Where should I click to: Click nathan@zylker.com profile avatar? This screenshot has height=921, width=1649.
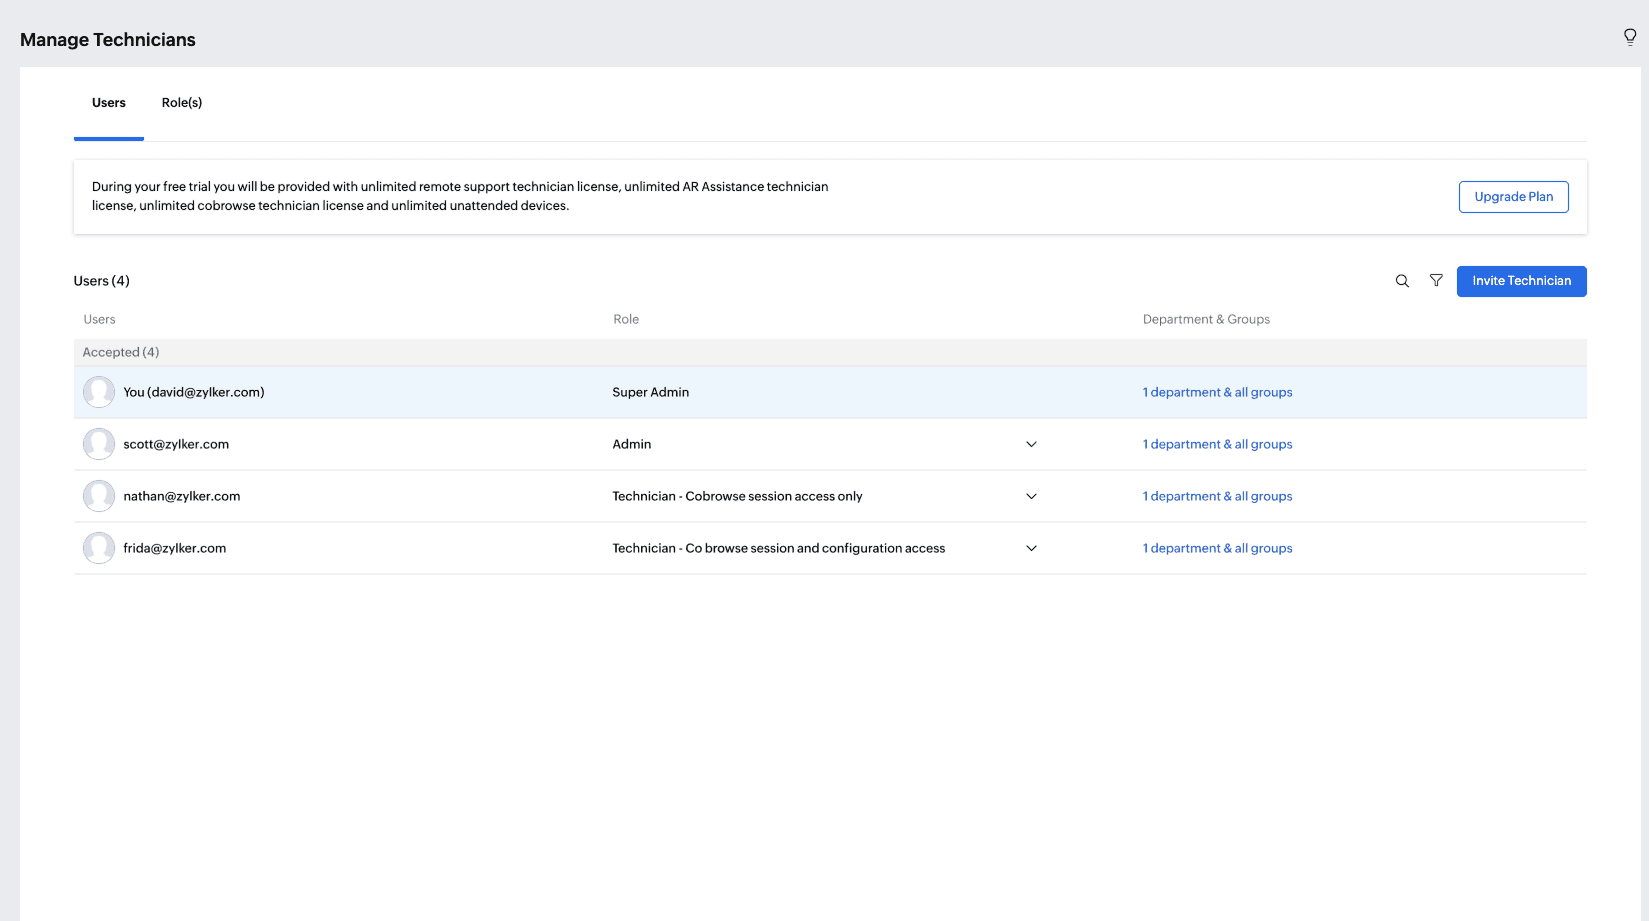[x=99, y=496]
